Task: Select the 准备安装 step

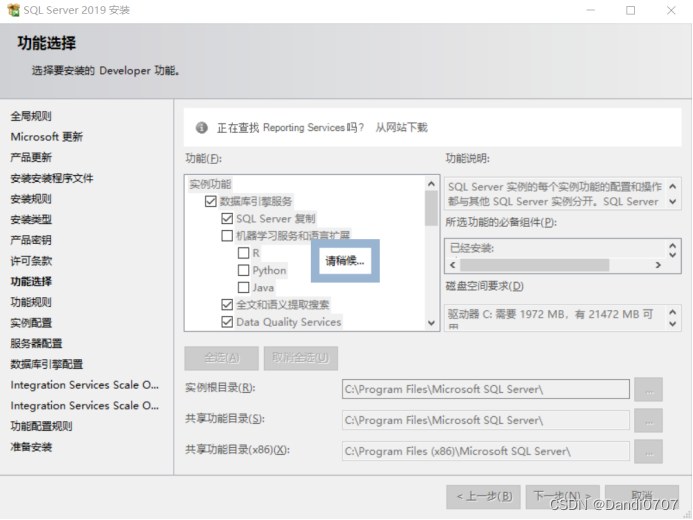Action: point(31,447)
